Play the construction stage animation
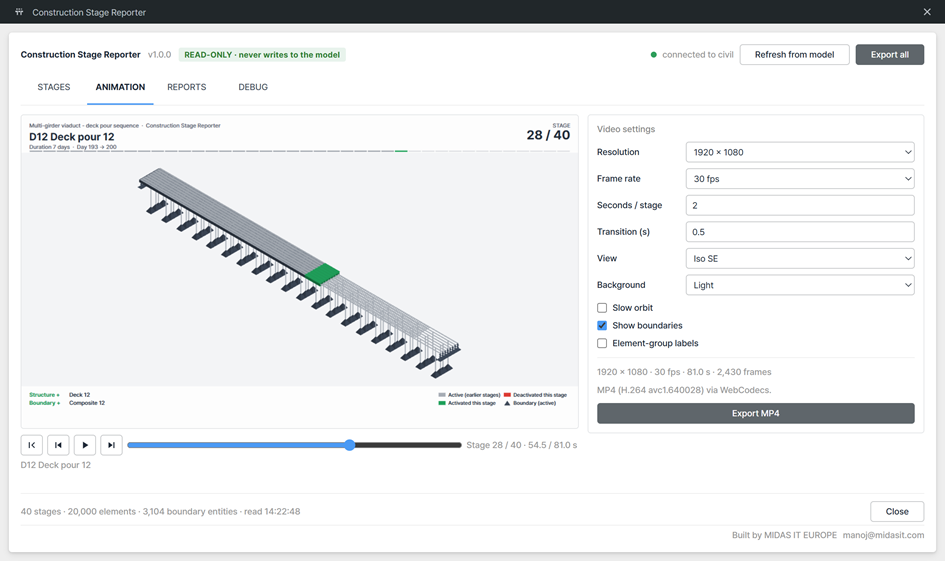 click(85, 445)
